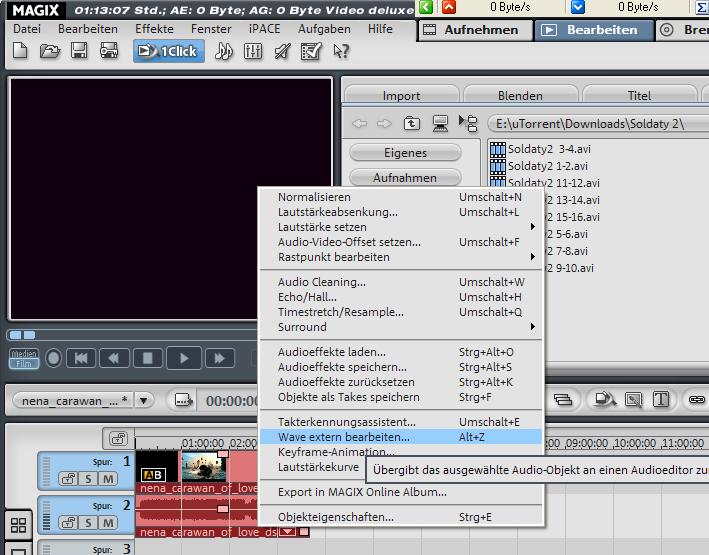This screenshot has height=555, width=709.
Task: Click the context help arrow icon
Action: point(342,50)
